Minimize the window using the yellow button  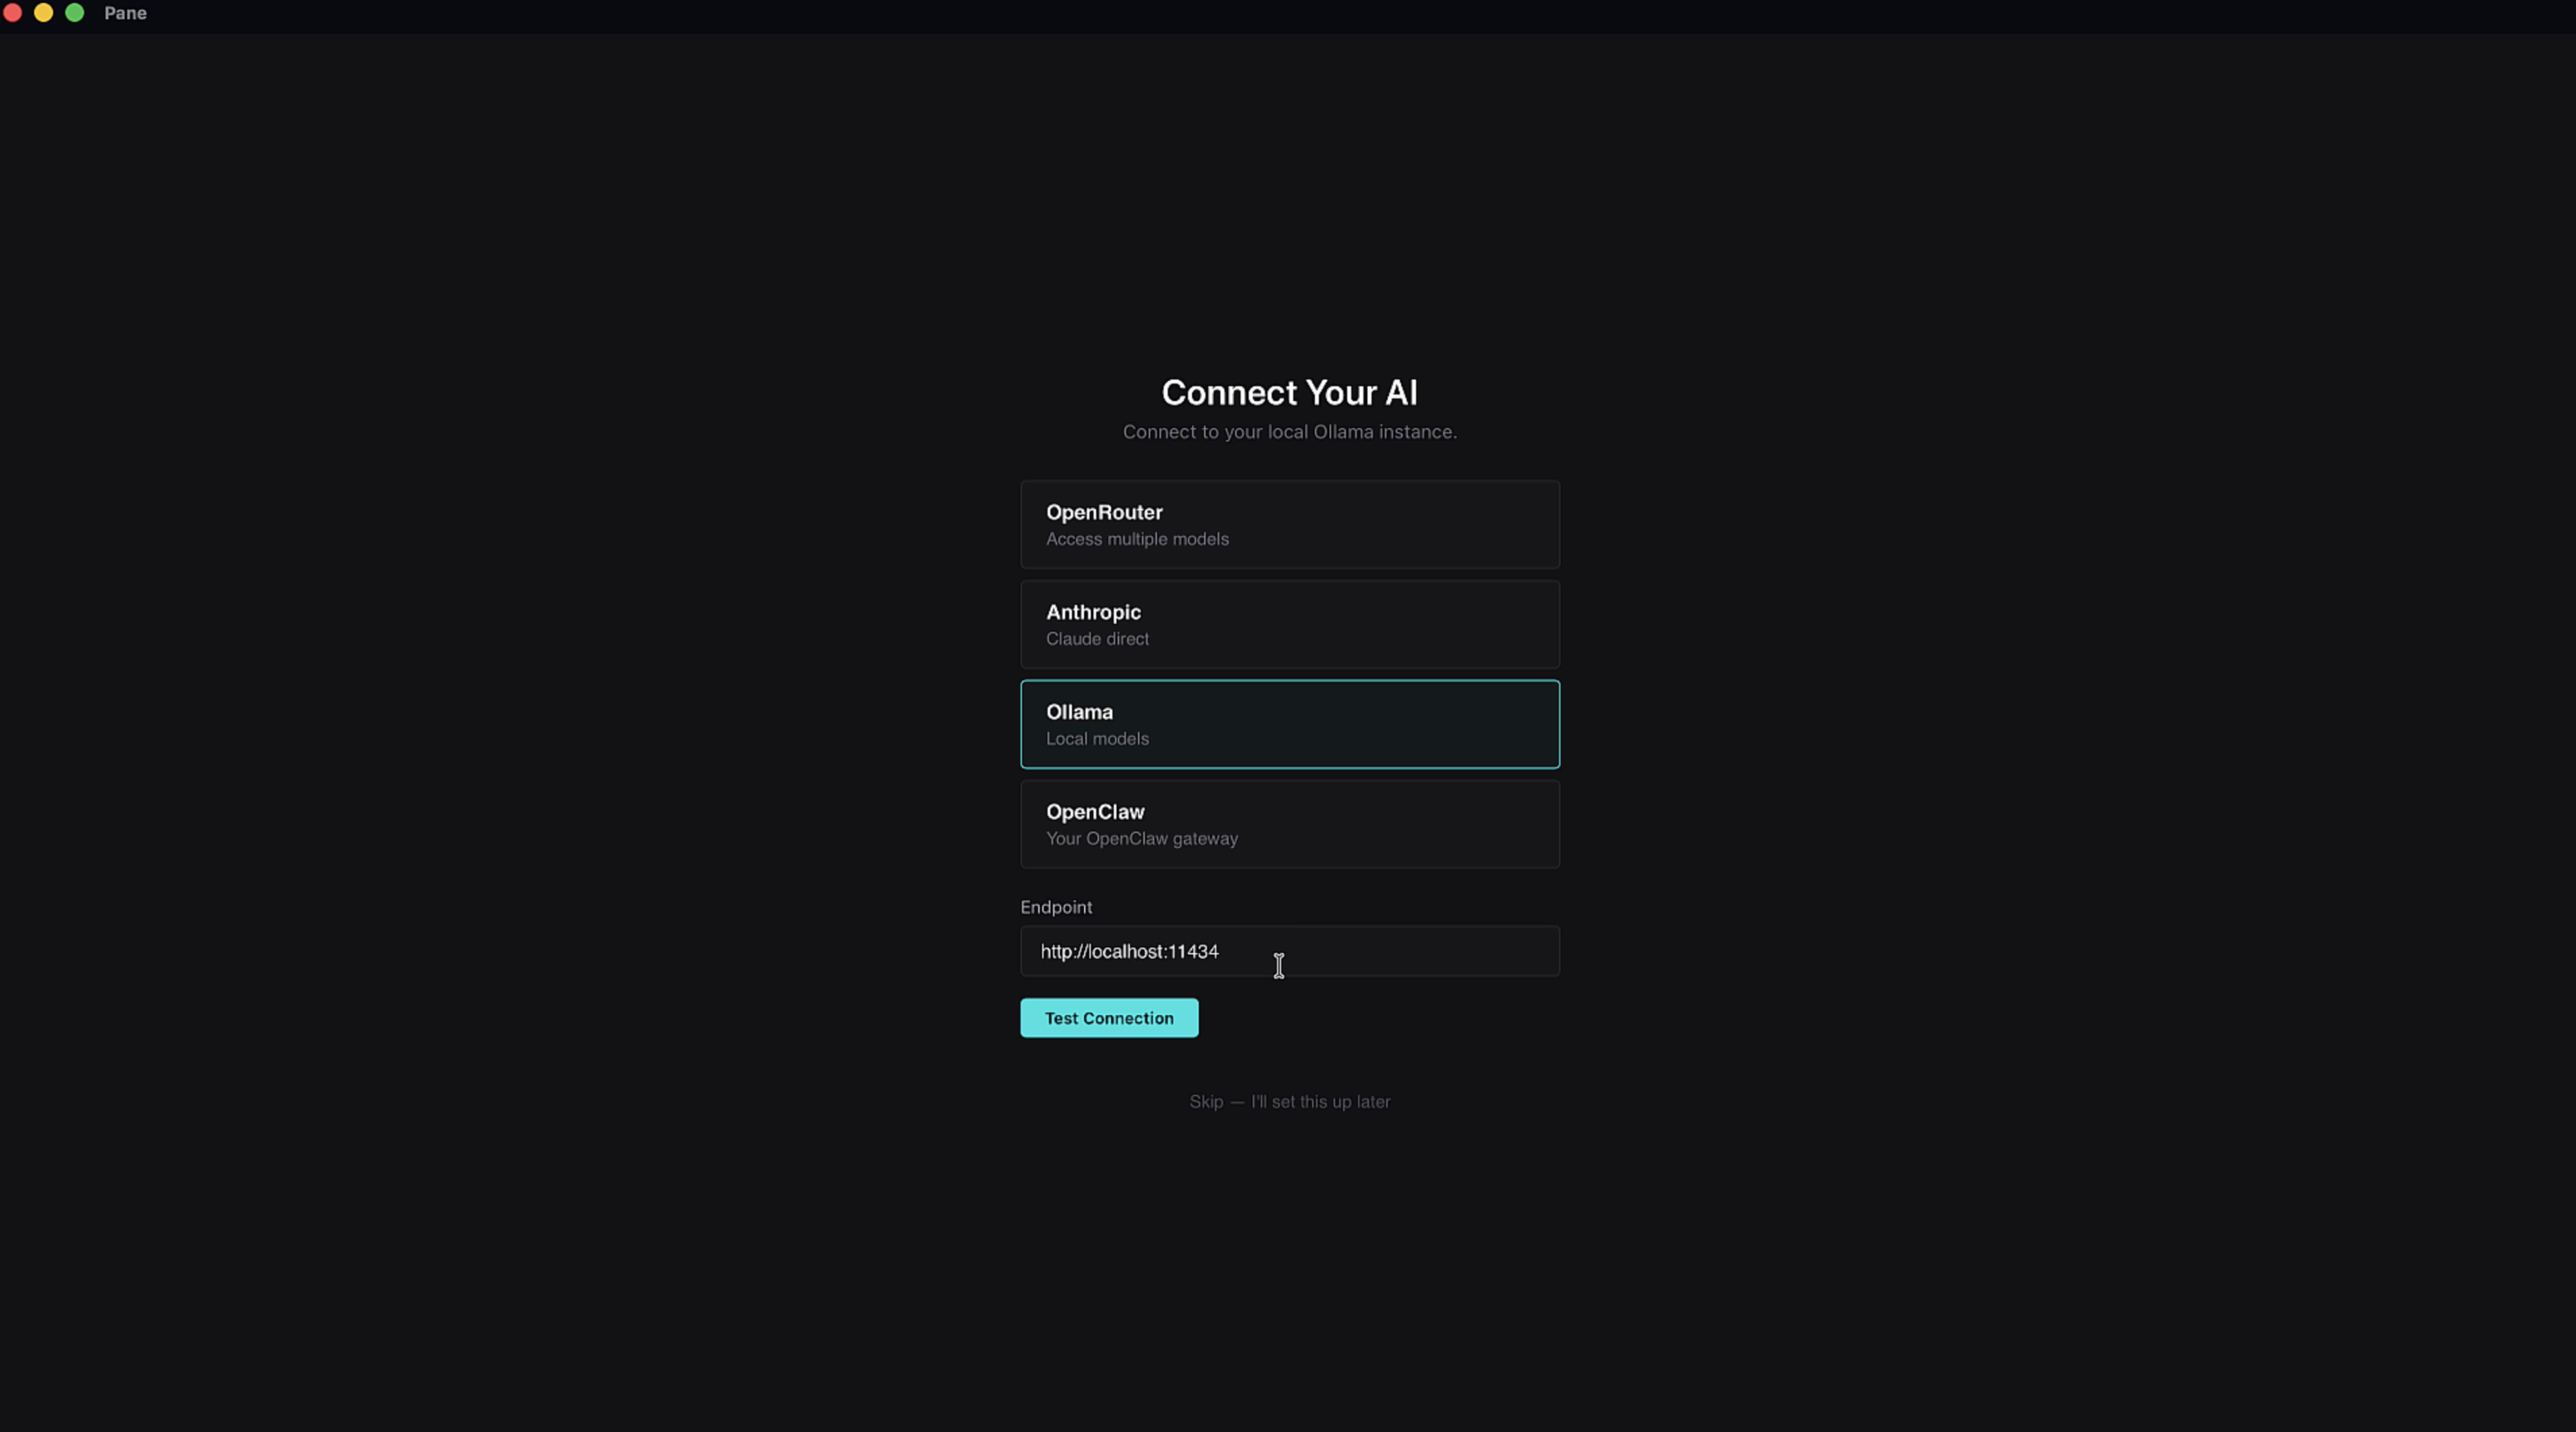(x=44, y=13)
